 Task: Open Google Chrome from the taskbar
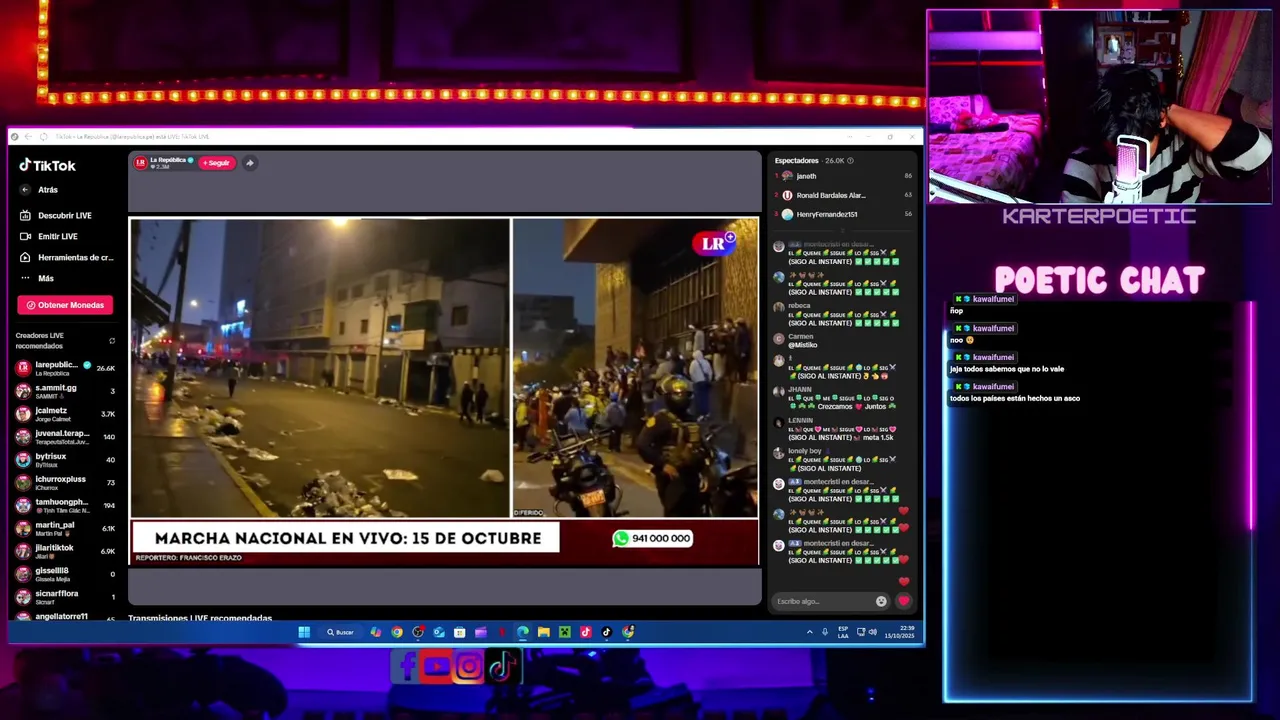tap(397, 632)
